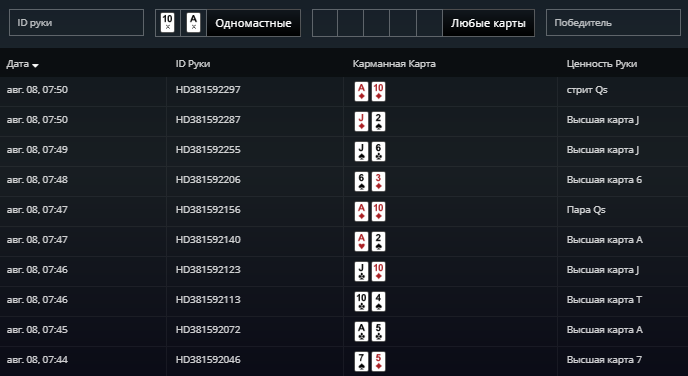Click 6 of spades in HD381592206 row
Viewport: 688px width, 376px height.
(362, 182)
